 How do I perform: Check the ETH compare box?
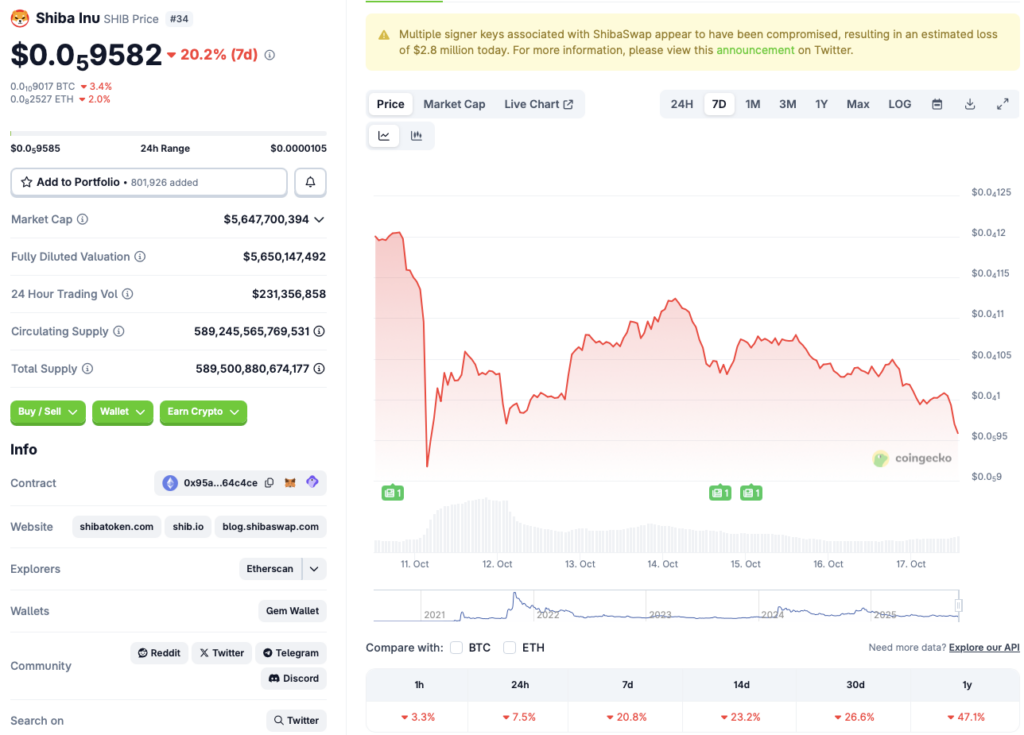point(510,648)
